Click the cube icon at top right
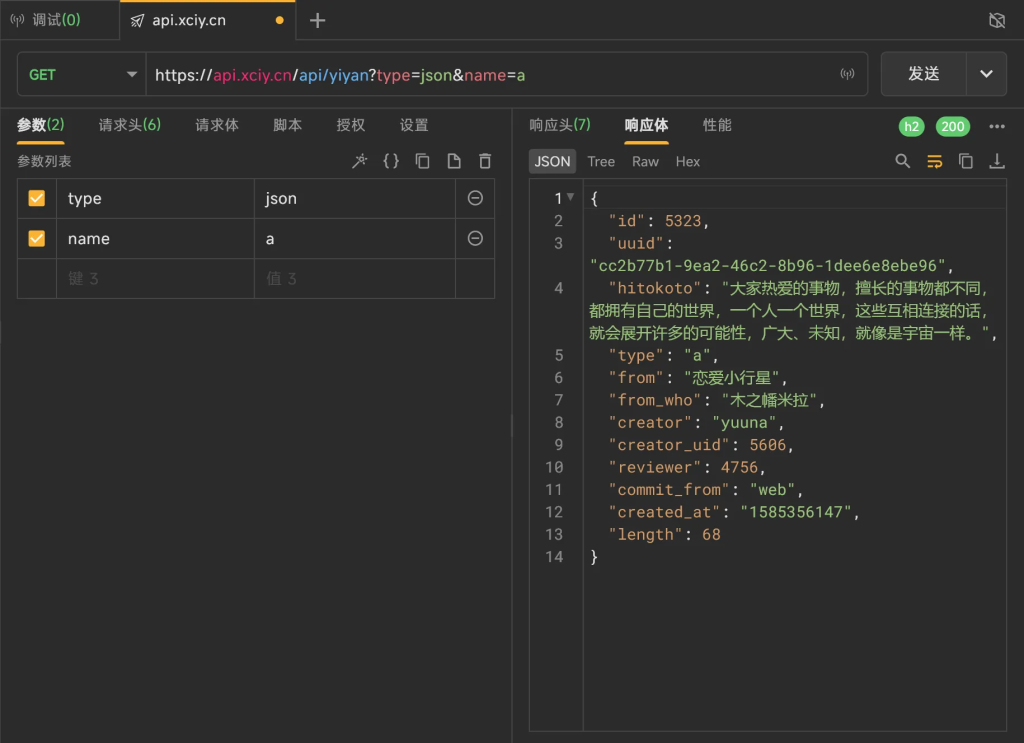1024x743 pixels. click(997, 20)
